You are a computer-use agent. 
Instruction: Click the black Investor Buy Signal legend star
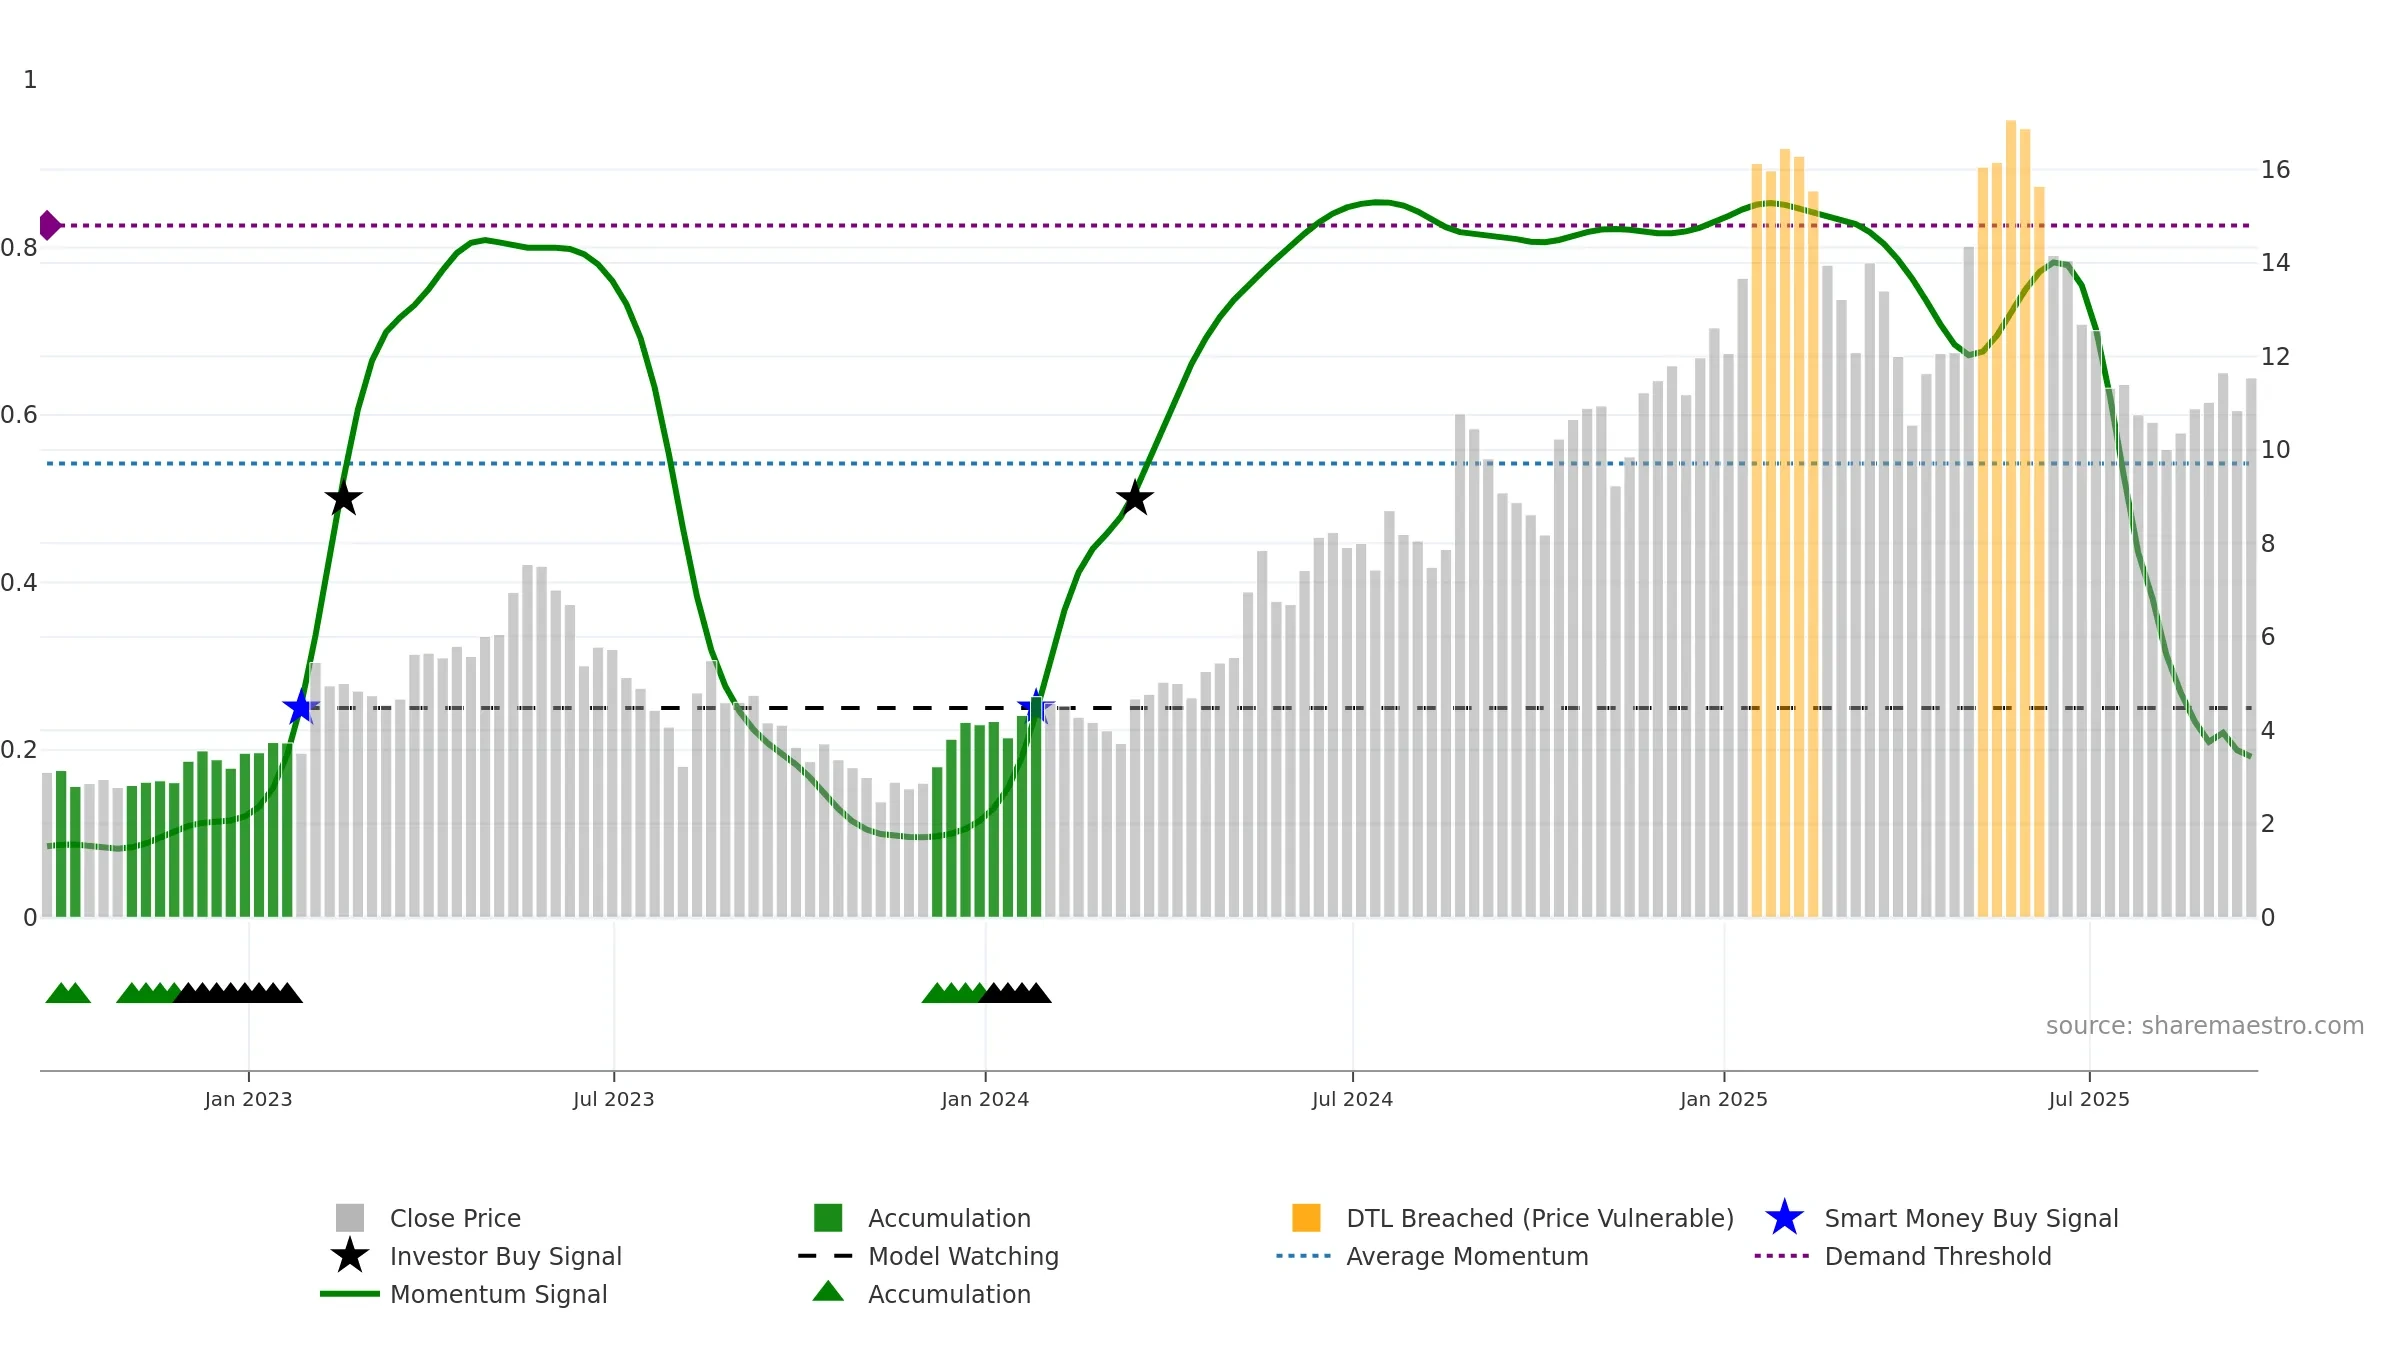tap(349, 1256)
